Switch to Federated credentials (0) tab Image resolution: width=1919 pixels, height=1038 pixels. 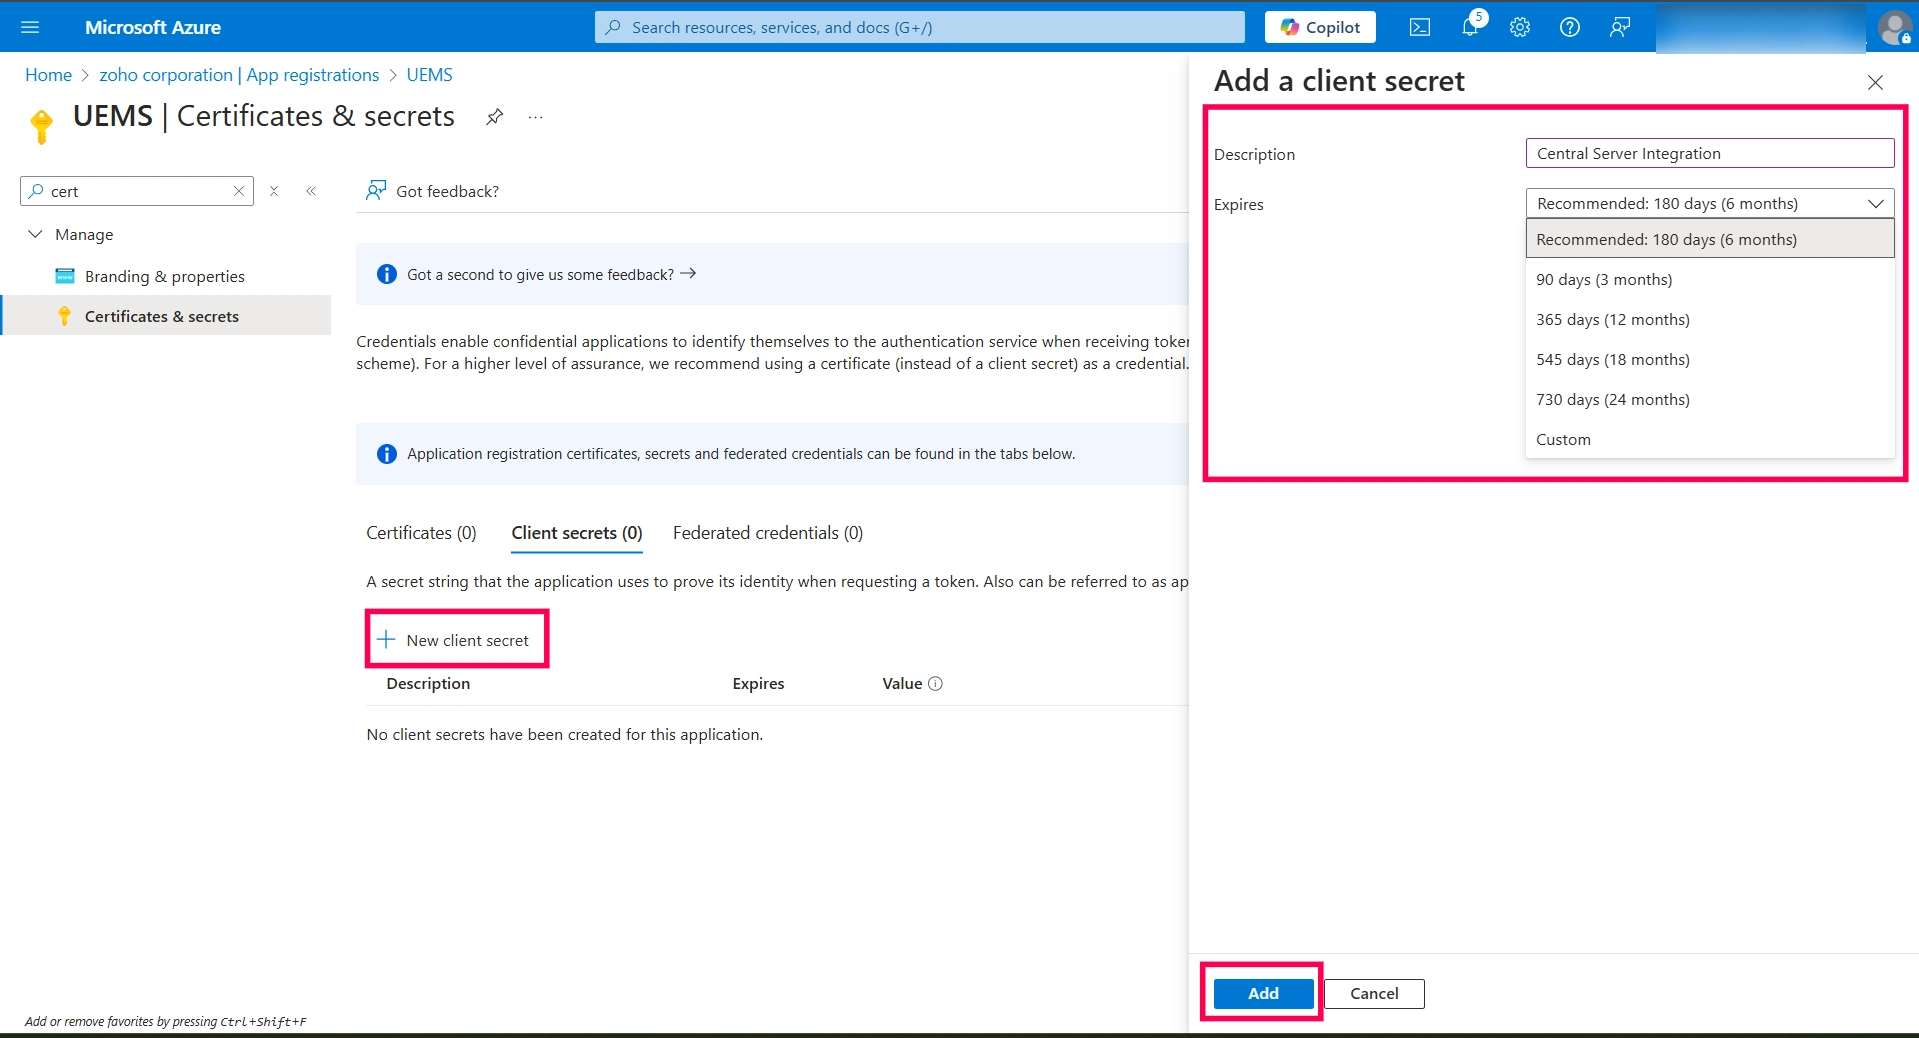point(768,533)
